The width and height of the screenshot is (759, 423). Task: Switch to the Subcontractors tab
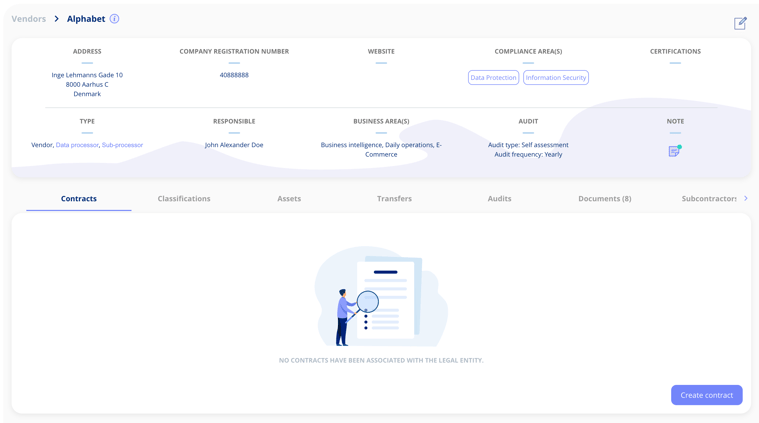(x=708, y=199)
